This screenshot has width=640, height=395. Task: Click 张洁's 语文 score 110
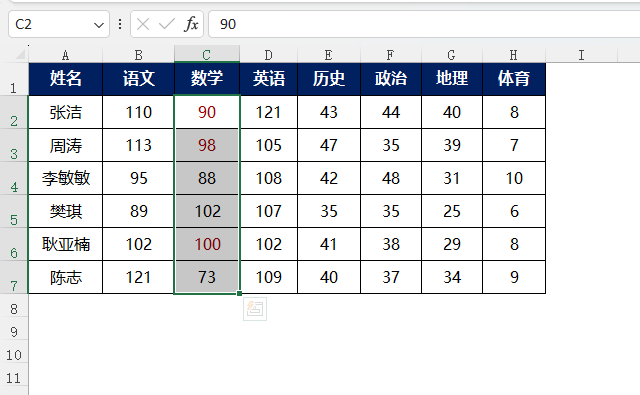pos(138,112)
